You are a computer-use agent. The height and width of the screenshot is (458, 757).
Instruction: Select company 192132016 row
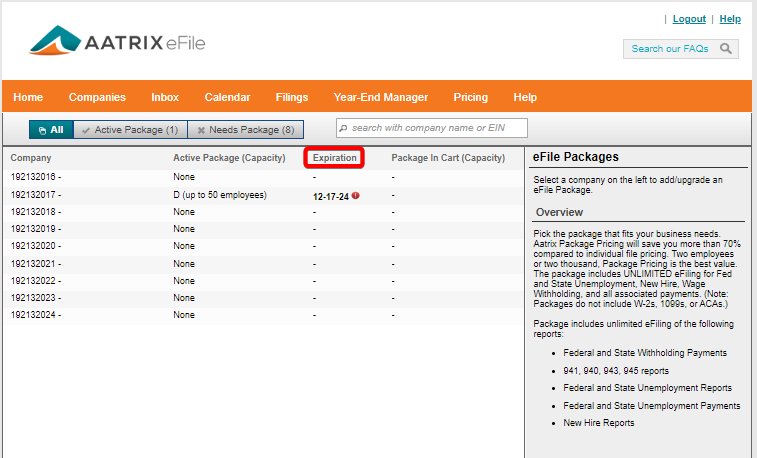click(264, 177)
